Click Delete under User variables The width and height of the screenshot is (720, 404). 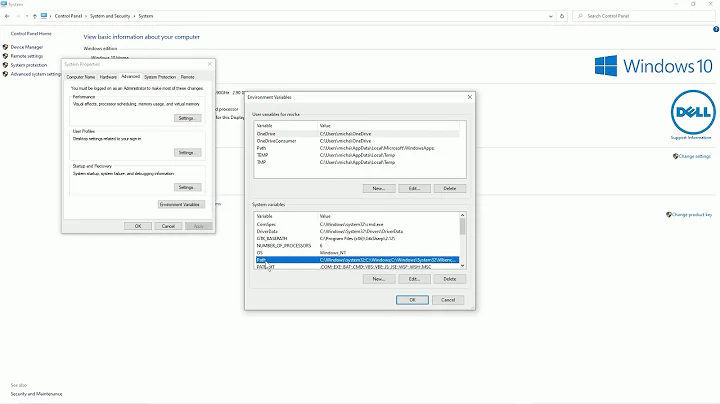450,188
